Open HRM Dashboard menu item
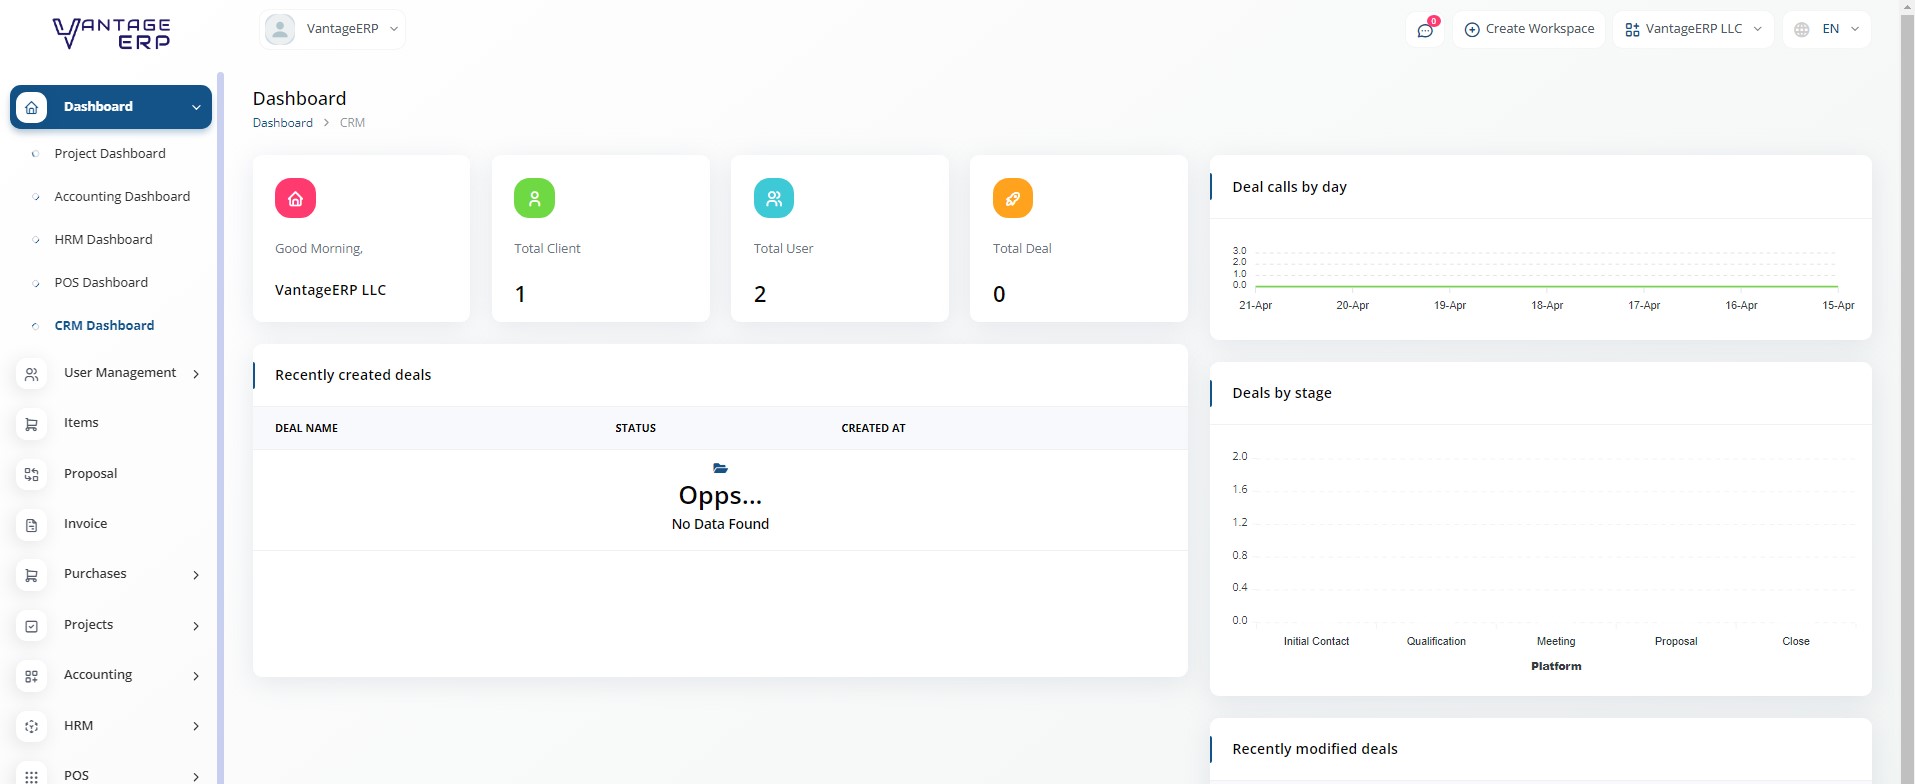 pyautogui.click(x=103, y=239)
